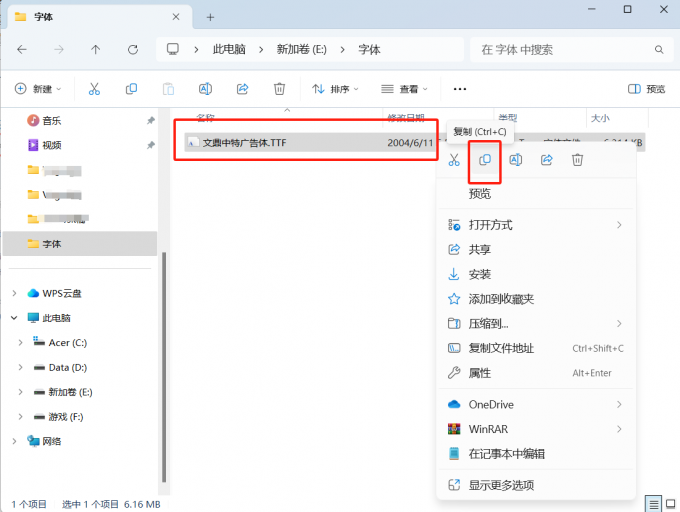Click the Copy icon in the top toolbar
The width and height of the screenshot is (680, 512).
coord(131,89)
